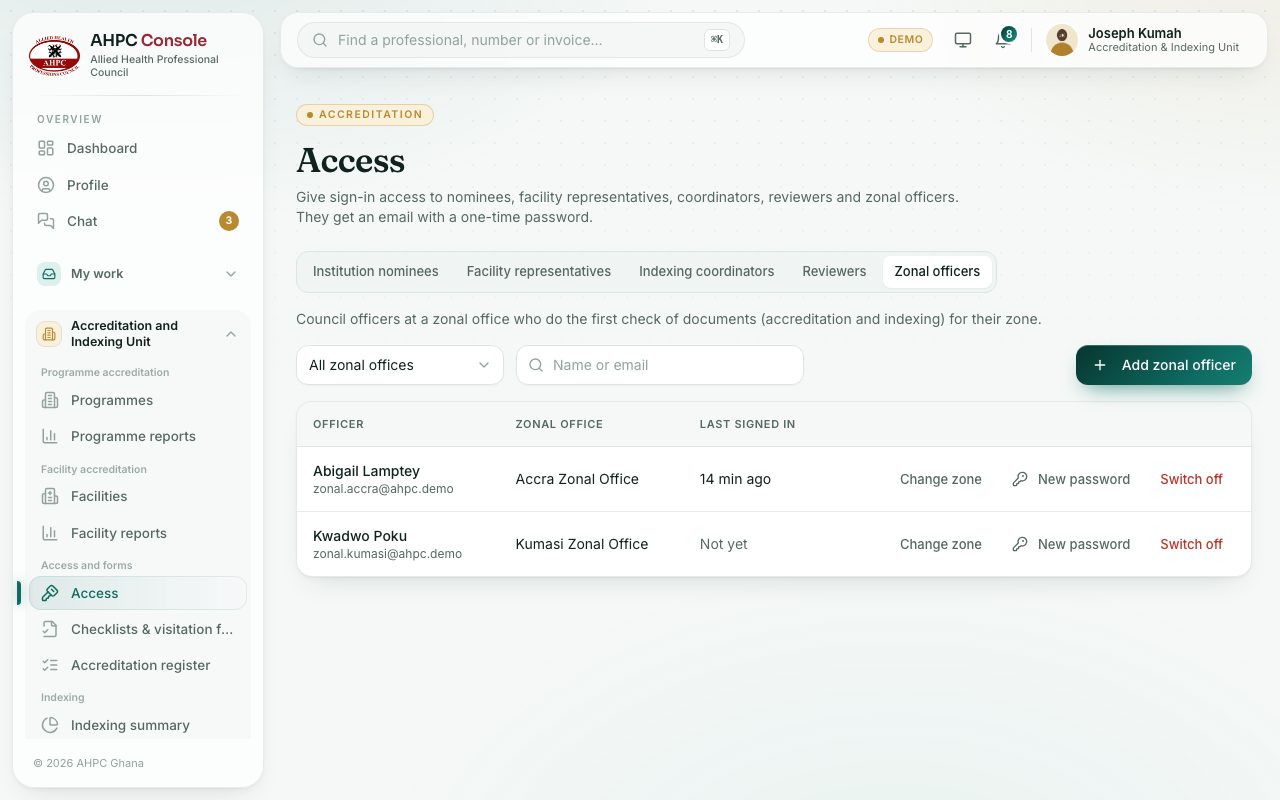Click the Indexing summary pie icon
The width and height of the screenshot is (1280, 800).
[50, 725]
